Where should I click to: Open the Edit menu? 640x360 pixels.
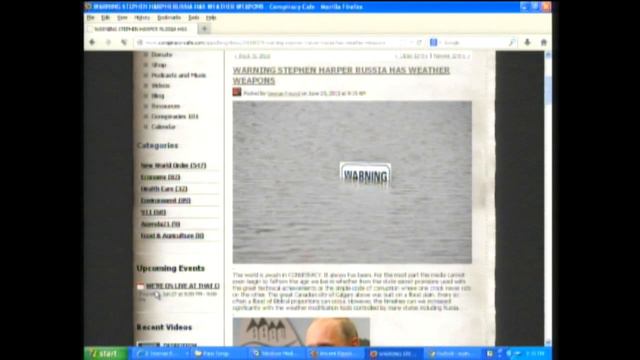(x=105, y=18)
